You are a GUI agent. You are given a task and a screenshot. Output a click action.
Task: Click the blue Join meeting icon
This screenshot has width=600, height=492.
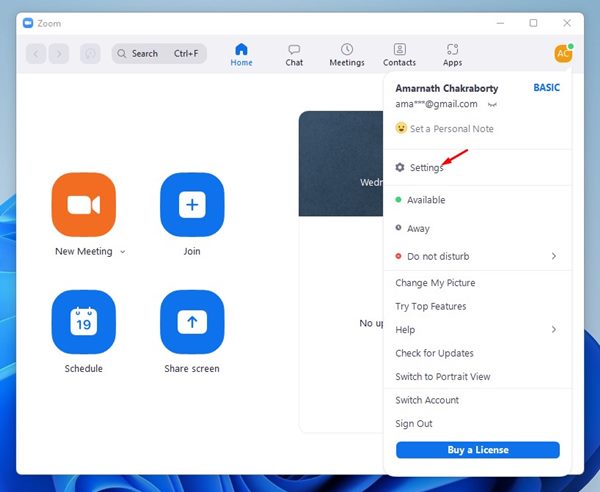click(x=192, y=204)
